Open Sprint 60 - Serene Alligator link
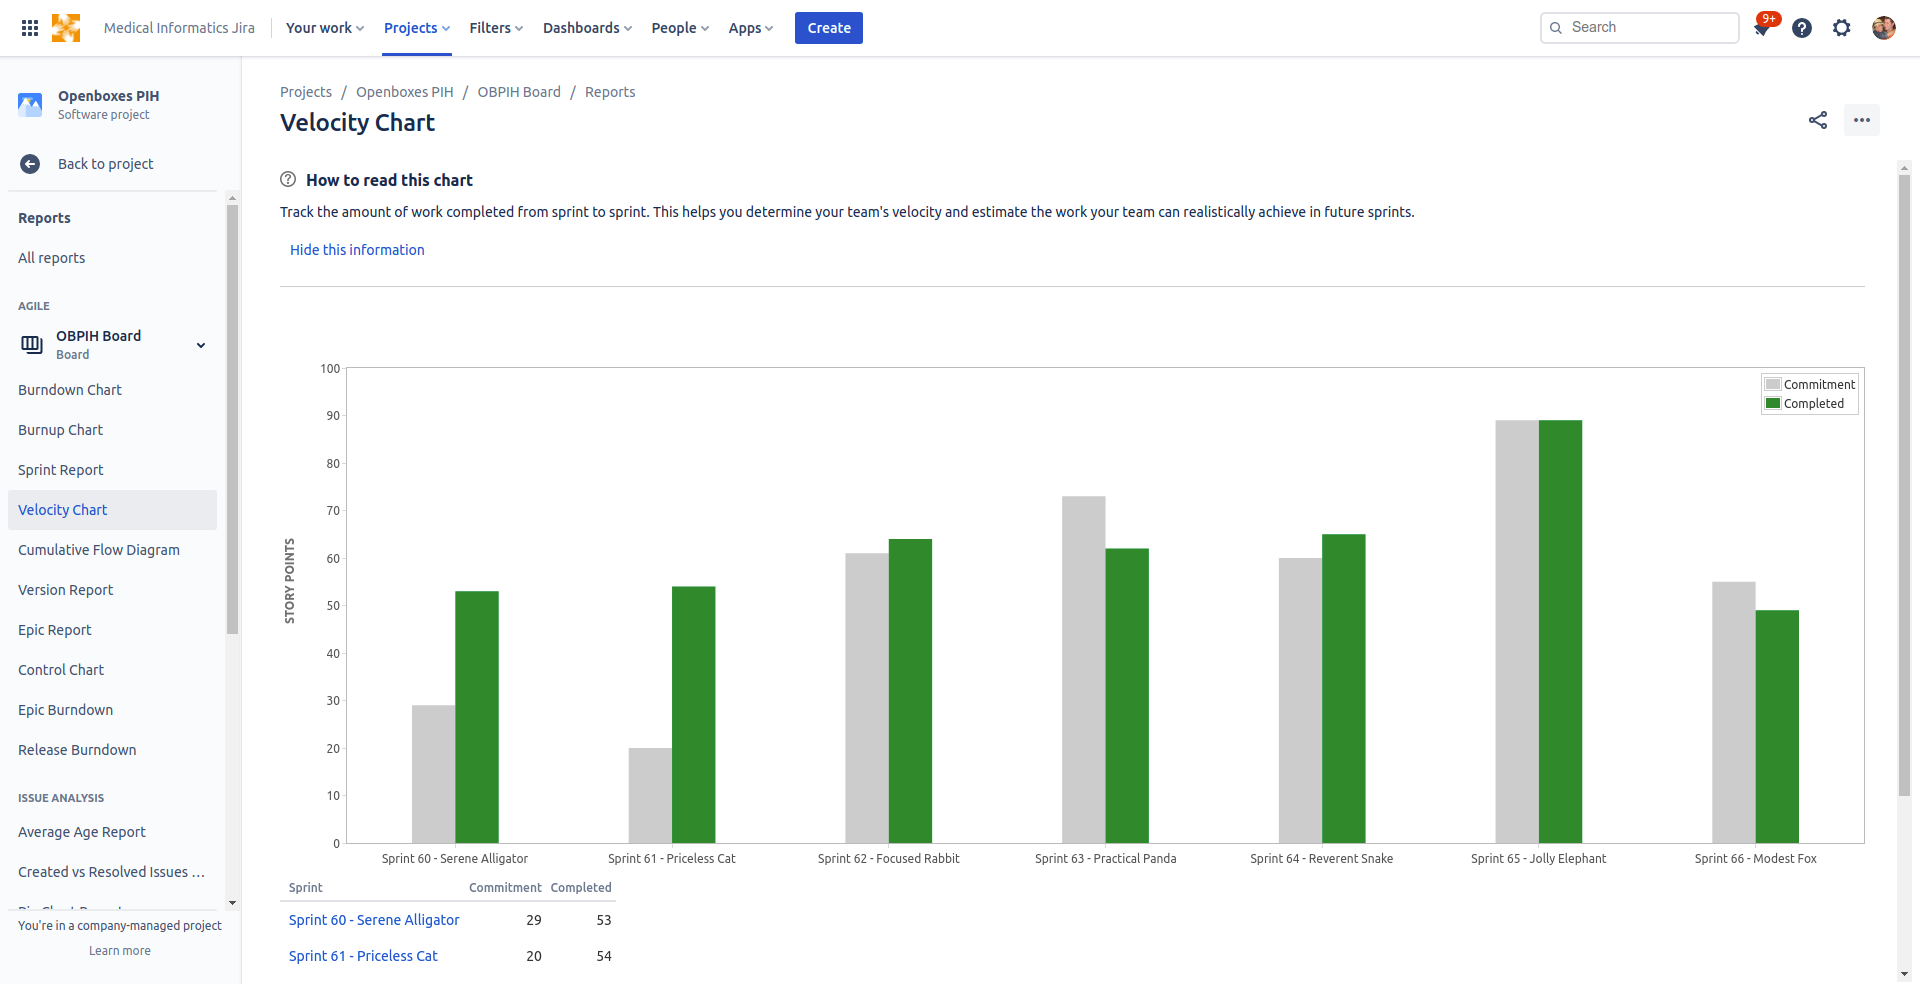This screenshot has height=984, width=1920. 374,920
